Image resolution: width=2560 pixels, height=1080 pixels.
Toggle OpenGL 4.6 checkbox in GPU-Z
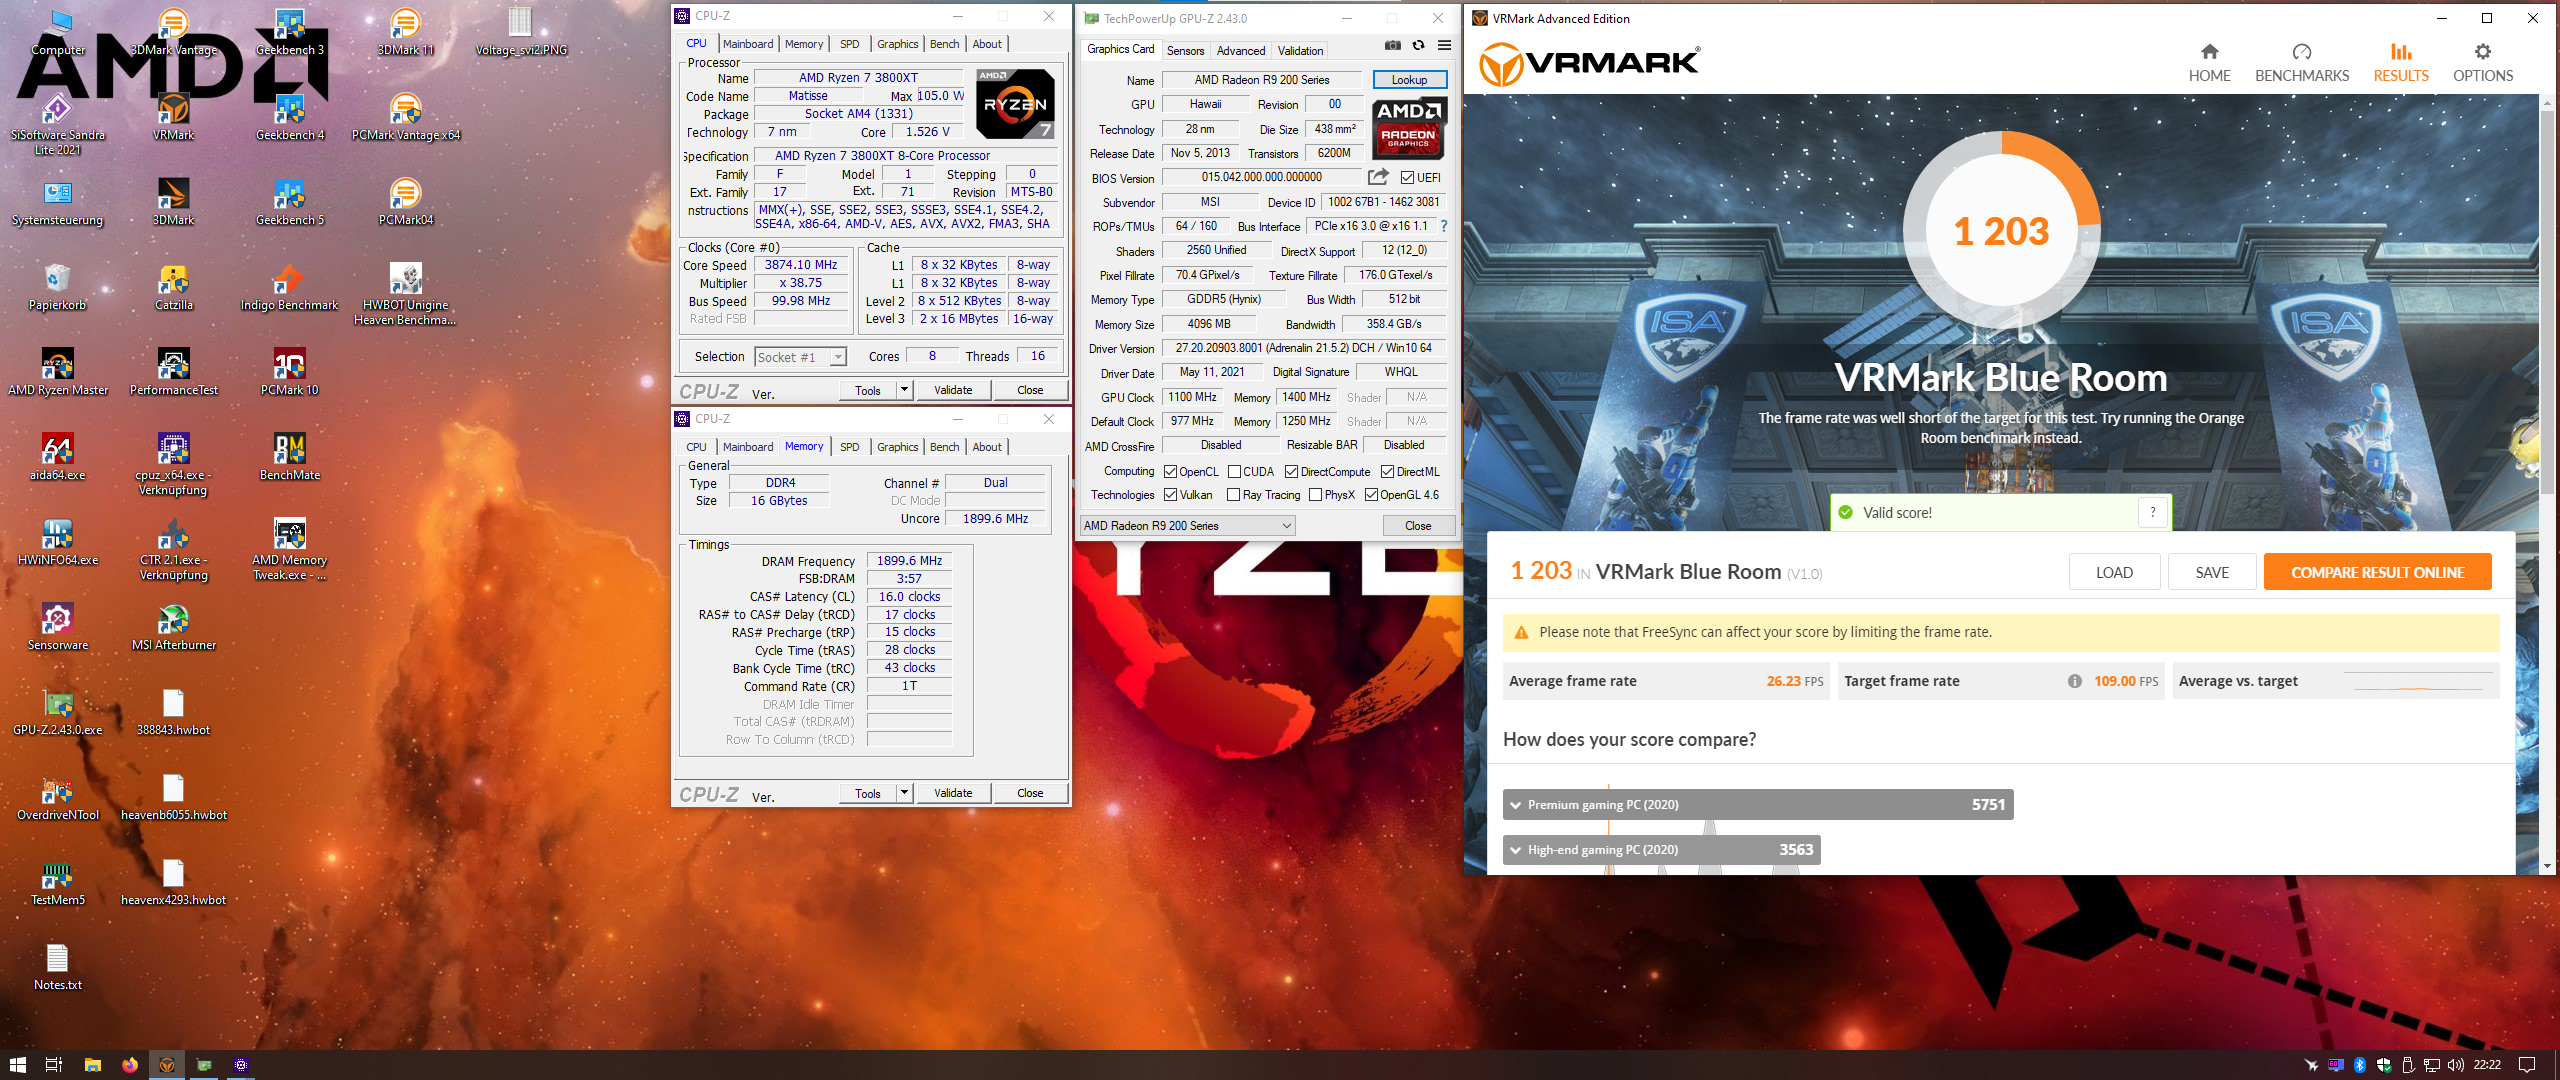(x=1372, y=495)
